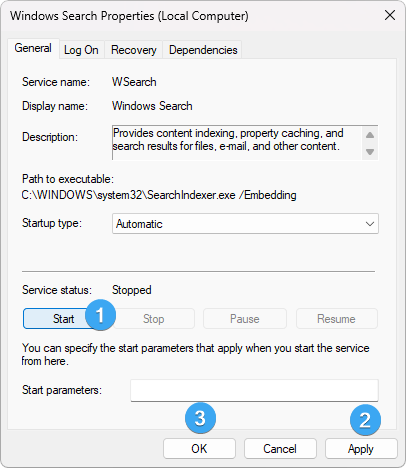Viewport: 406px width, 468px height.
Task: Click the numbered step 2 badge
Action: pos(365,420)
